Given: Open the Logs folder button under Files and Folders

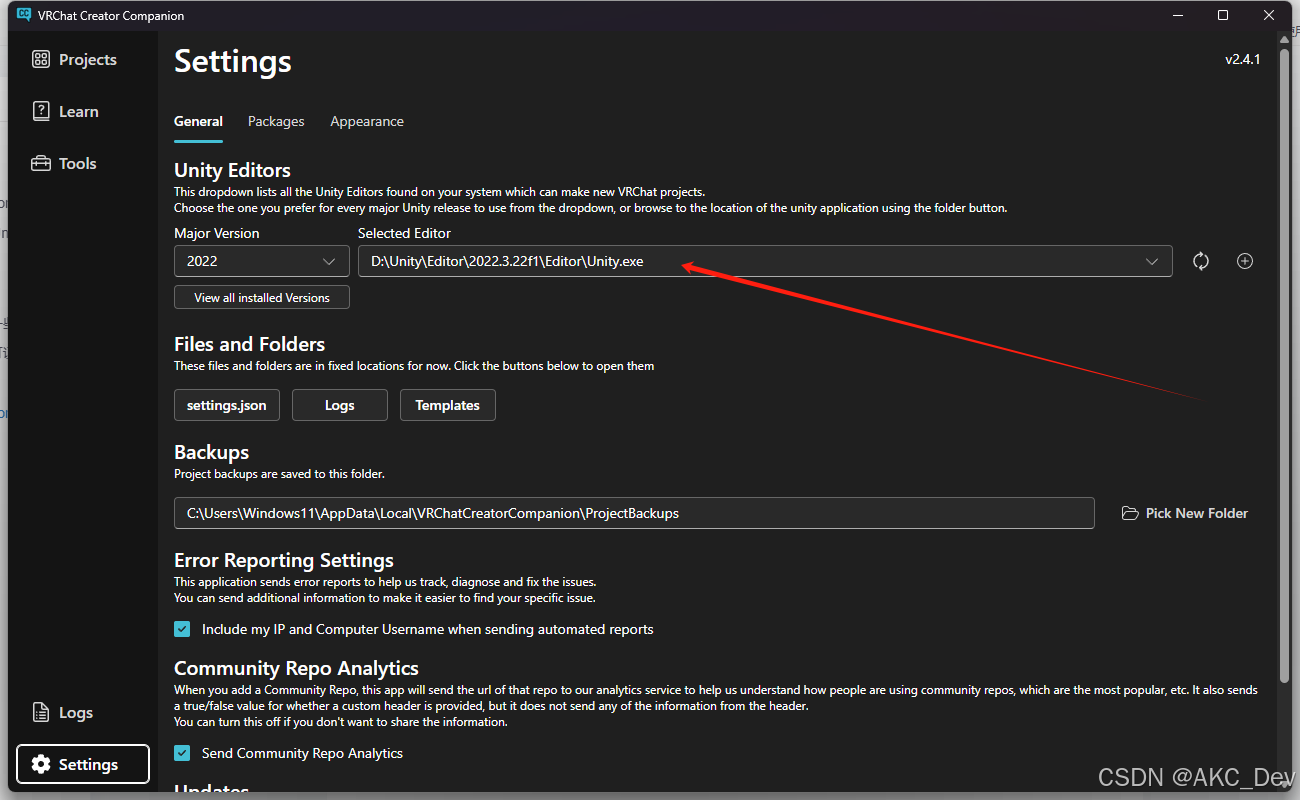Looking at the screenshot, I should coord(340,405).
